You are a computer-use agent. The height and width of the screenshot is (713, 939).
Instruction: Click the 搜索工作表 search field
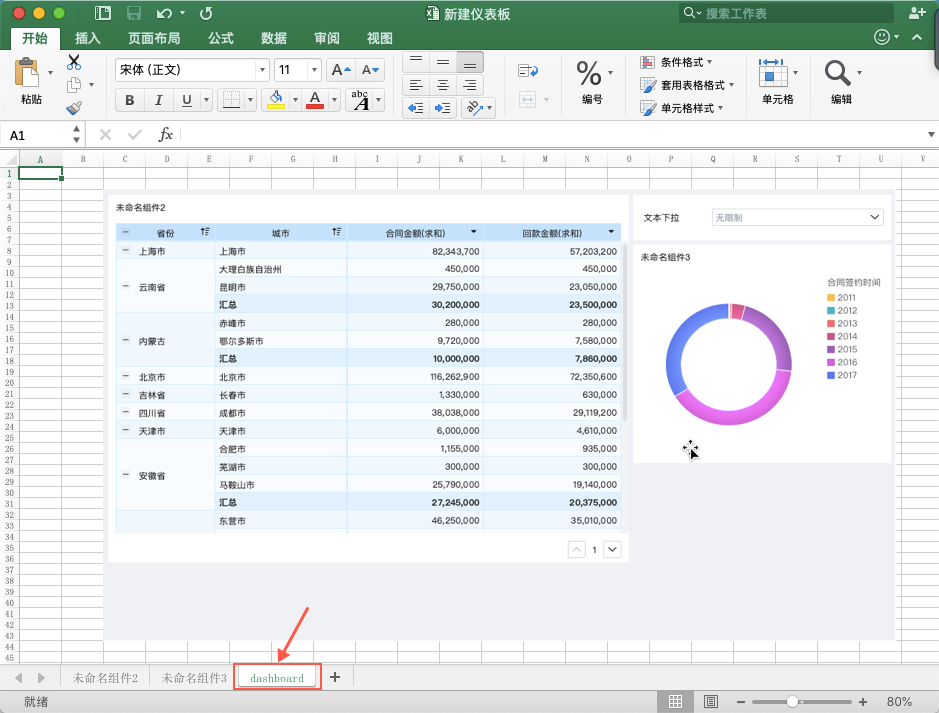[786, 13]
